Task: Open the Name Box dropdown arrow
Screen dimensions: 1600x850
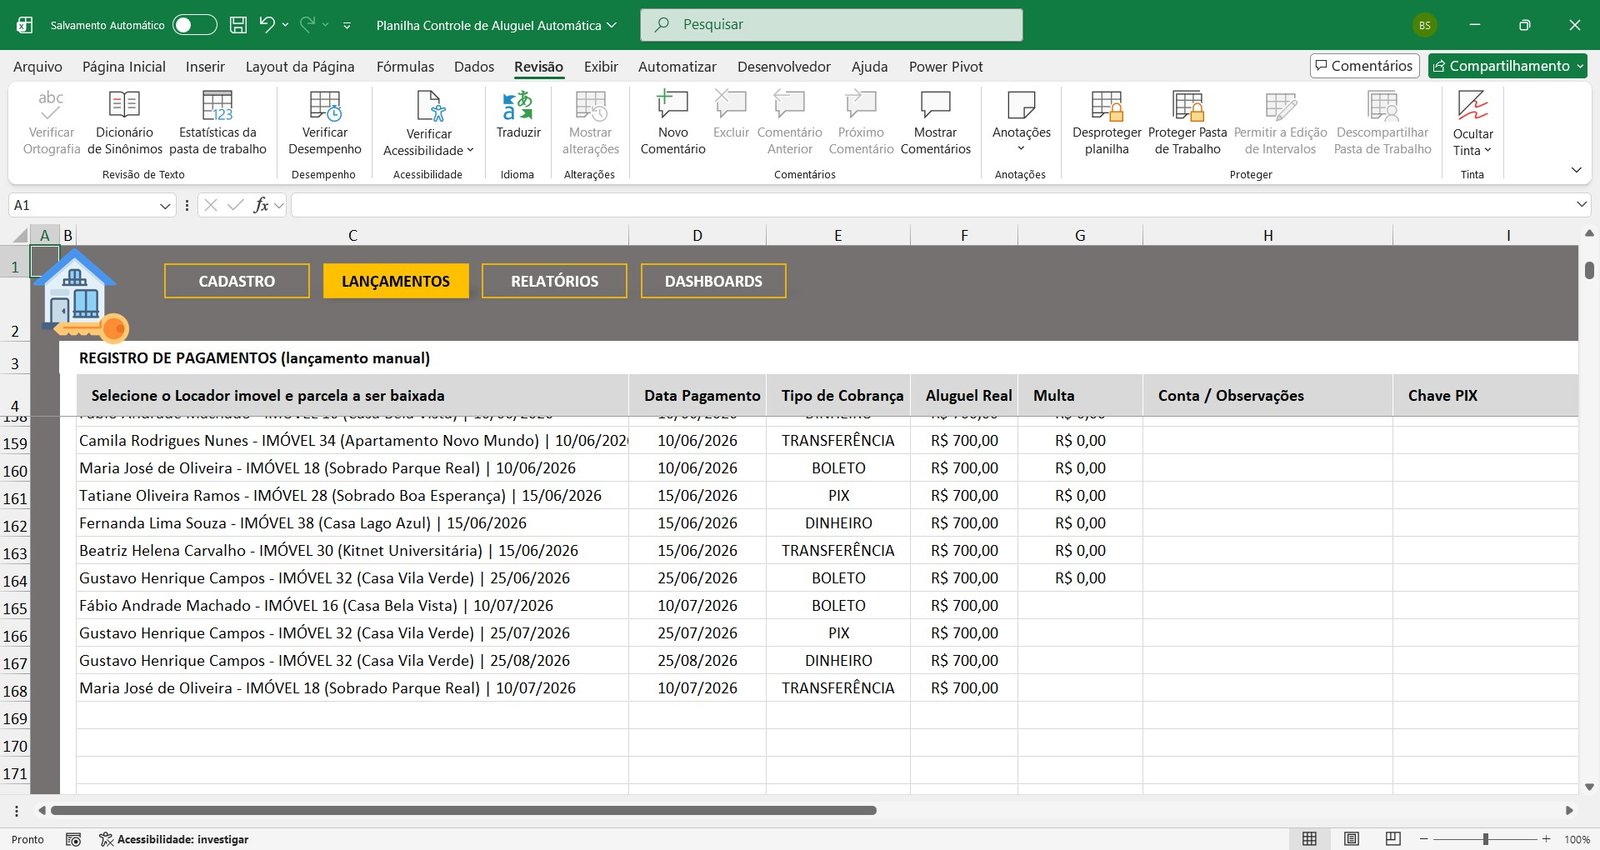Action: [x=165, y=205]
